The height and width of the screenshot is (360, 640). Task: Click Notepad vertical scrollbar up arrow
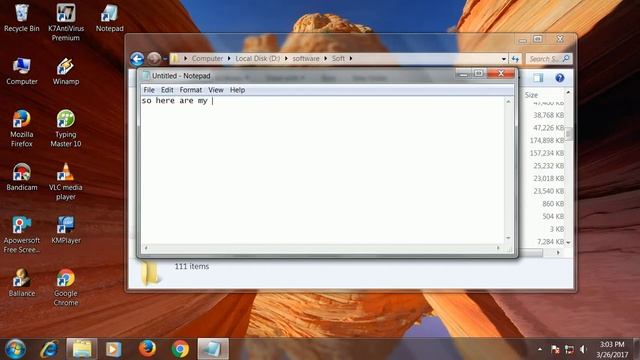[509, 101]
